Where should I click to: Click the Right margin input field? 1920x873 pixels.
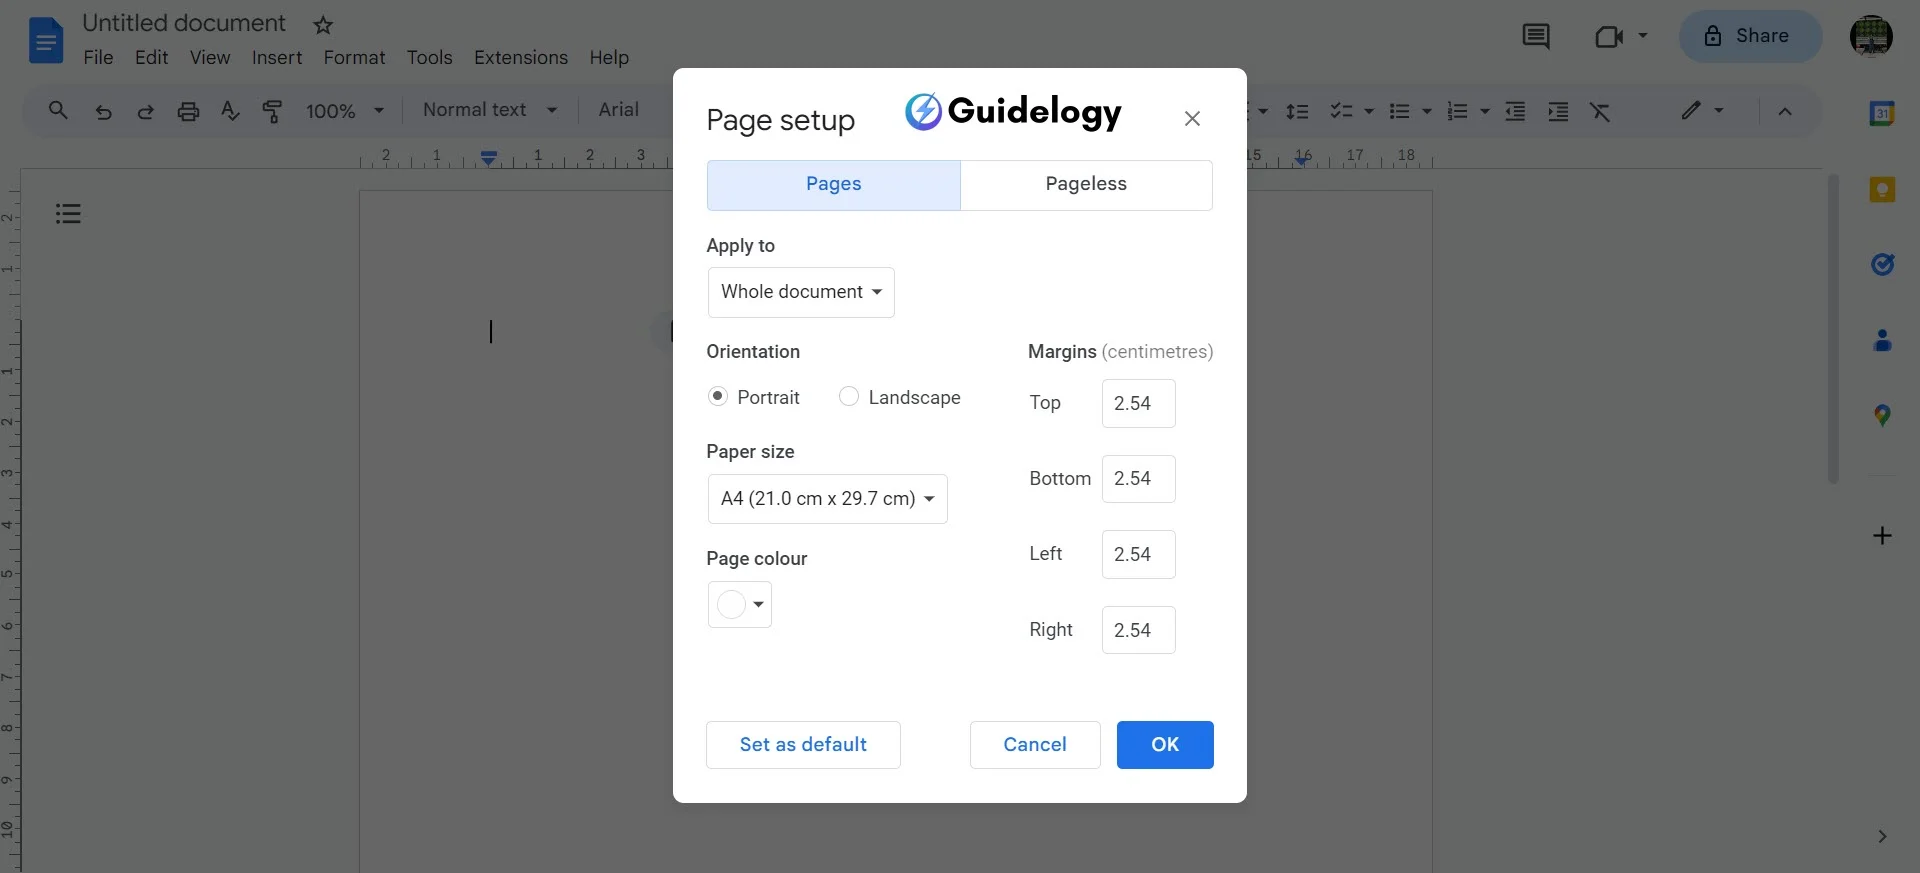click(1139, 631)
